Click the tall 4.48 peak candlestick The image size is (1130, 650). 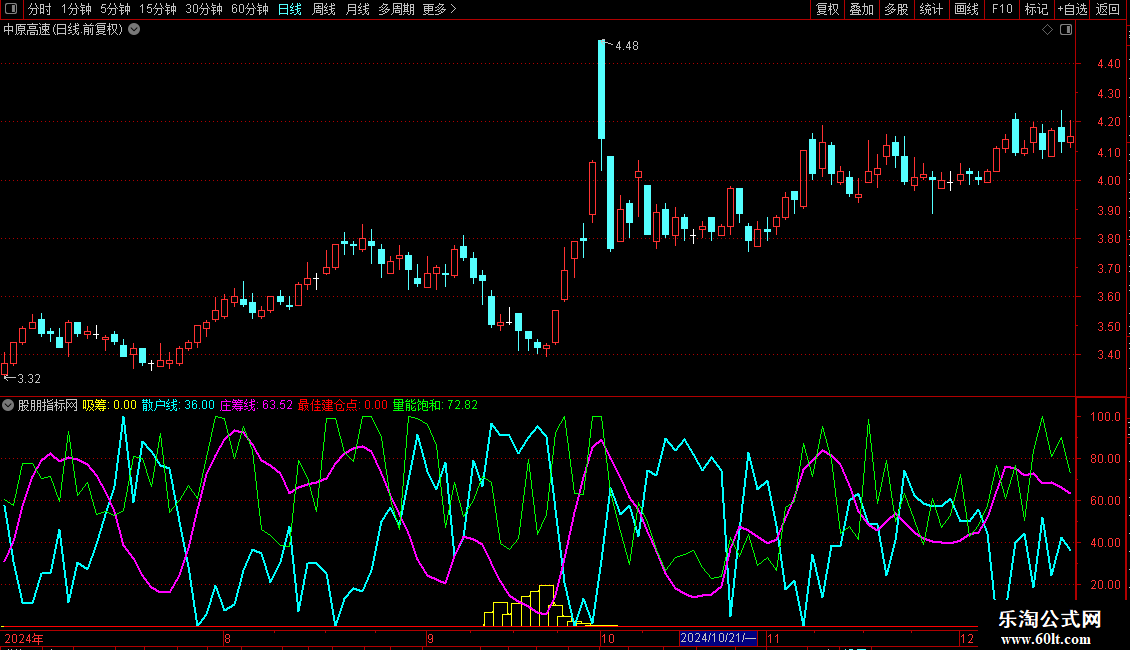602,90
